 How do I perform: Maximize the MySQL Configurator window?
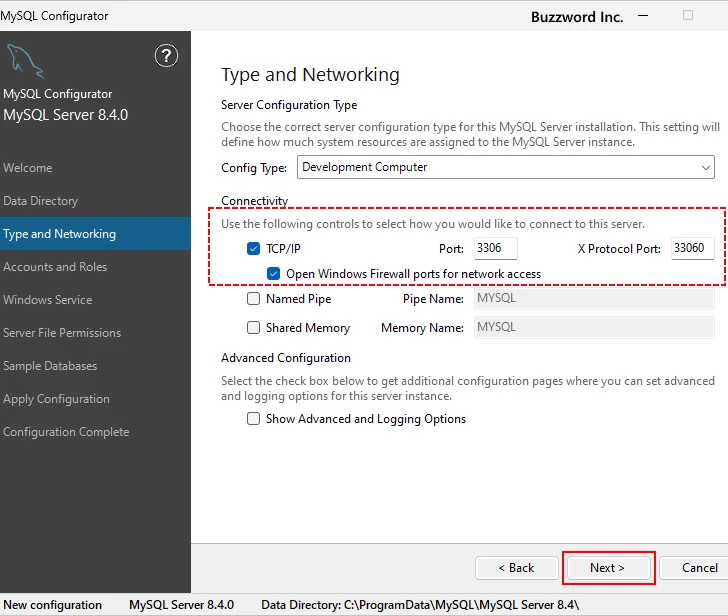pyautogui.click(x=688, y=15)
